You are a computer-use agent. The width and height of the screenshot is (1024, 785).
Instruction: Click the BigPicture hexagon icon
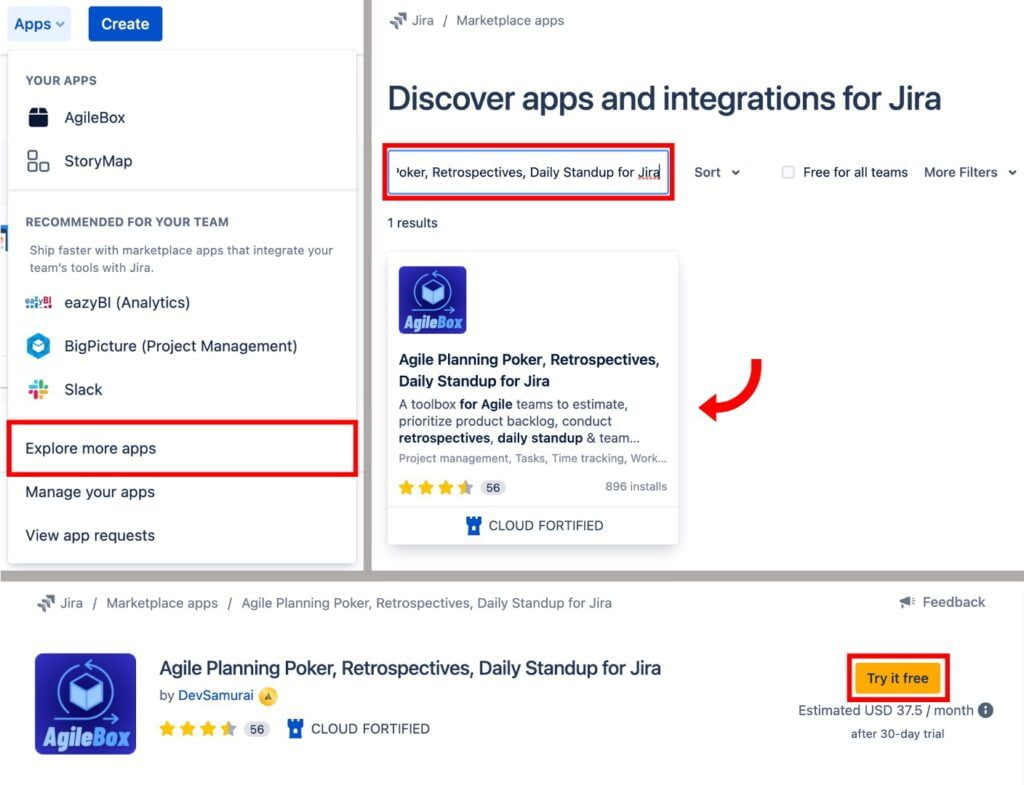pyautogui.click(x=38, y=346)
